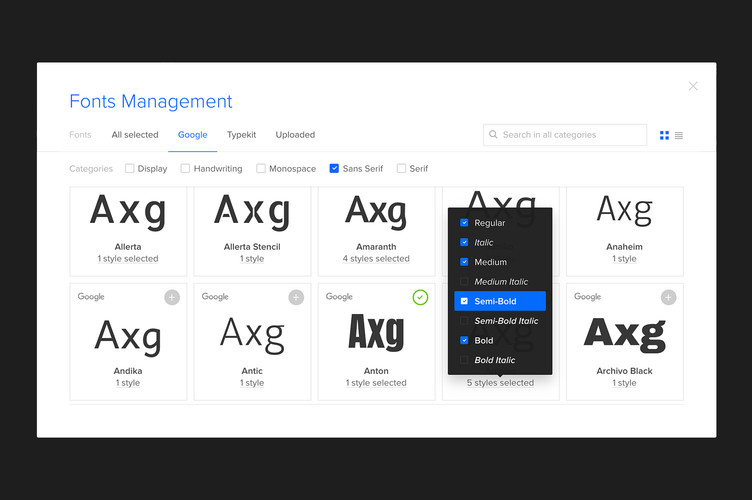This screenshot has width=752, height=500.
Task: Click Anton's green selected checkmark icon
Action: click(420, 297)
